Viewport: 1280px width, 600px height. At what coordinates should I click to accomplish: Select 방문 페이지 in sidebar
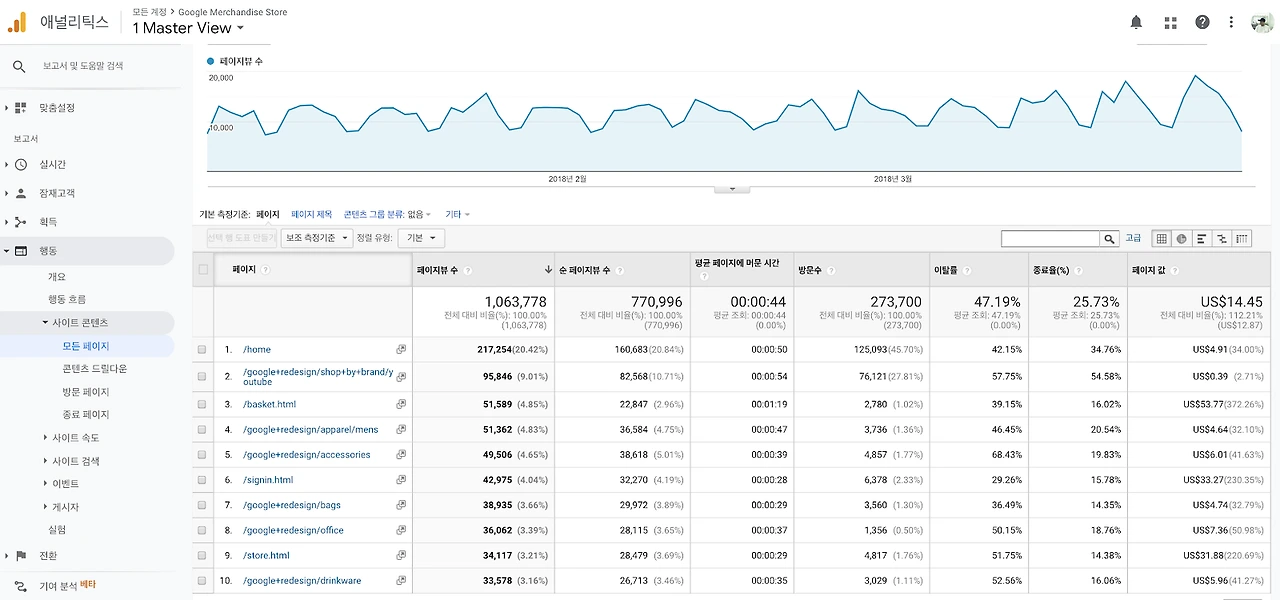(x=86, y=392)
